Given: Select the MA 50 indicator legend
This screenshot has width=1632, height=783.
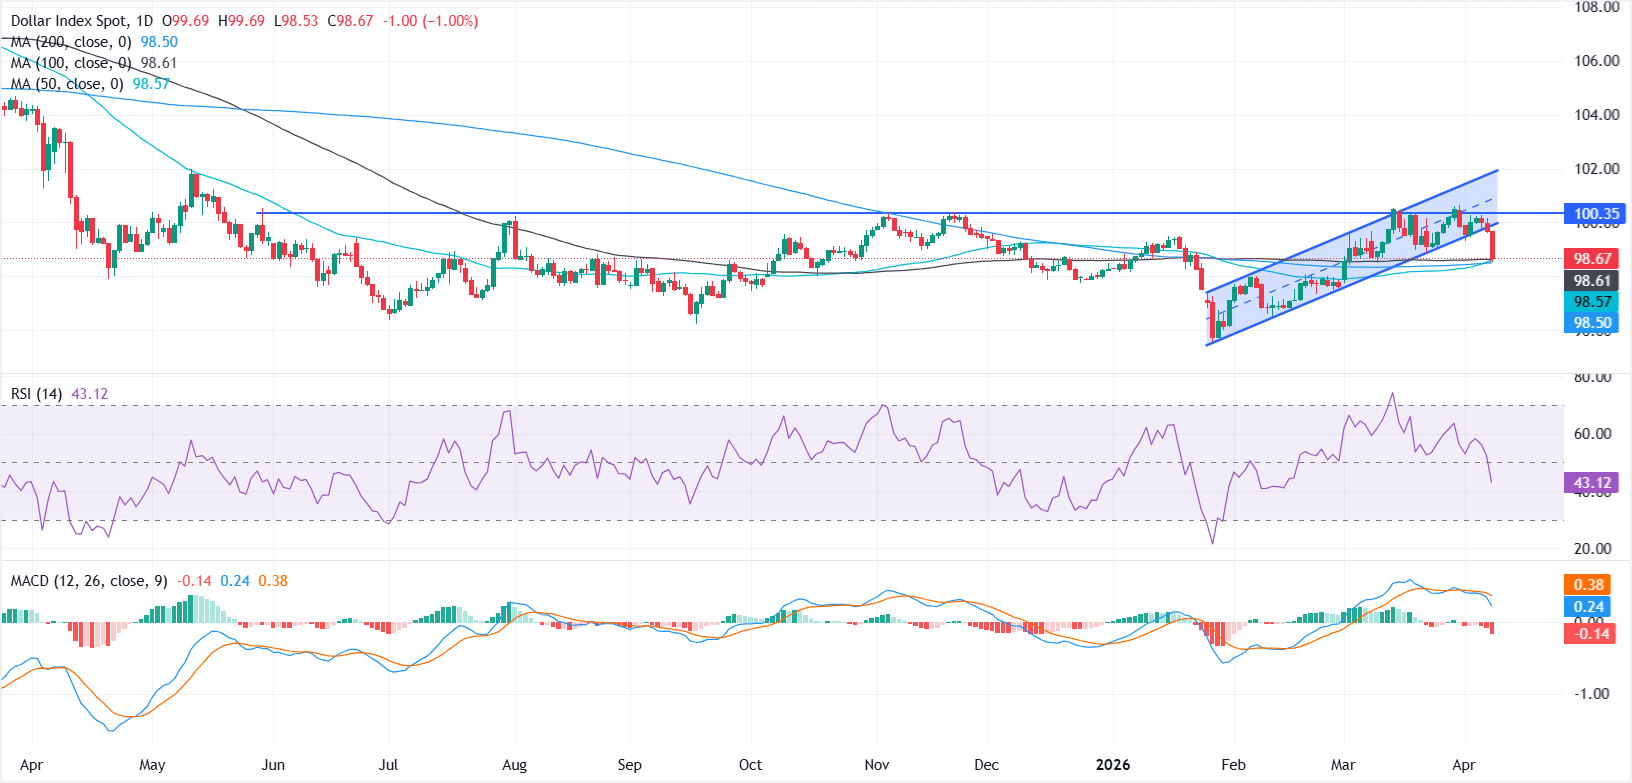Looking at the screenshot, I should pos(68,84).
